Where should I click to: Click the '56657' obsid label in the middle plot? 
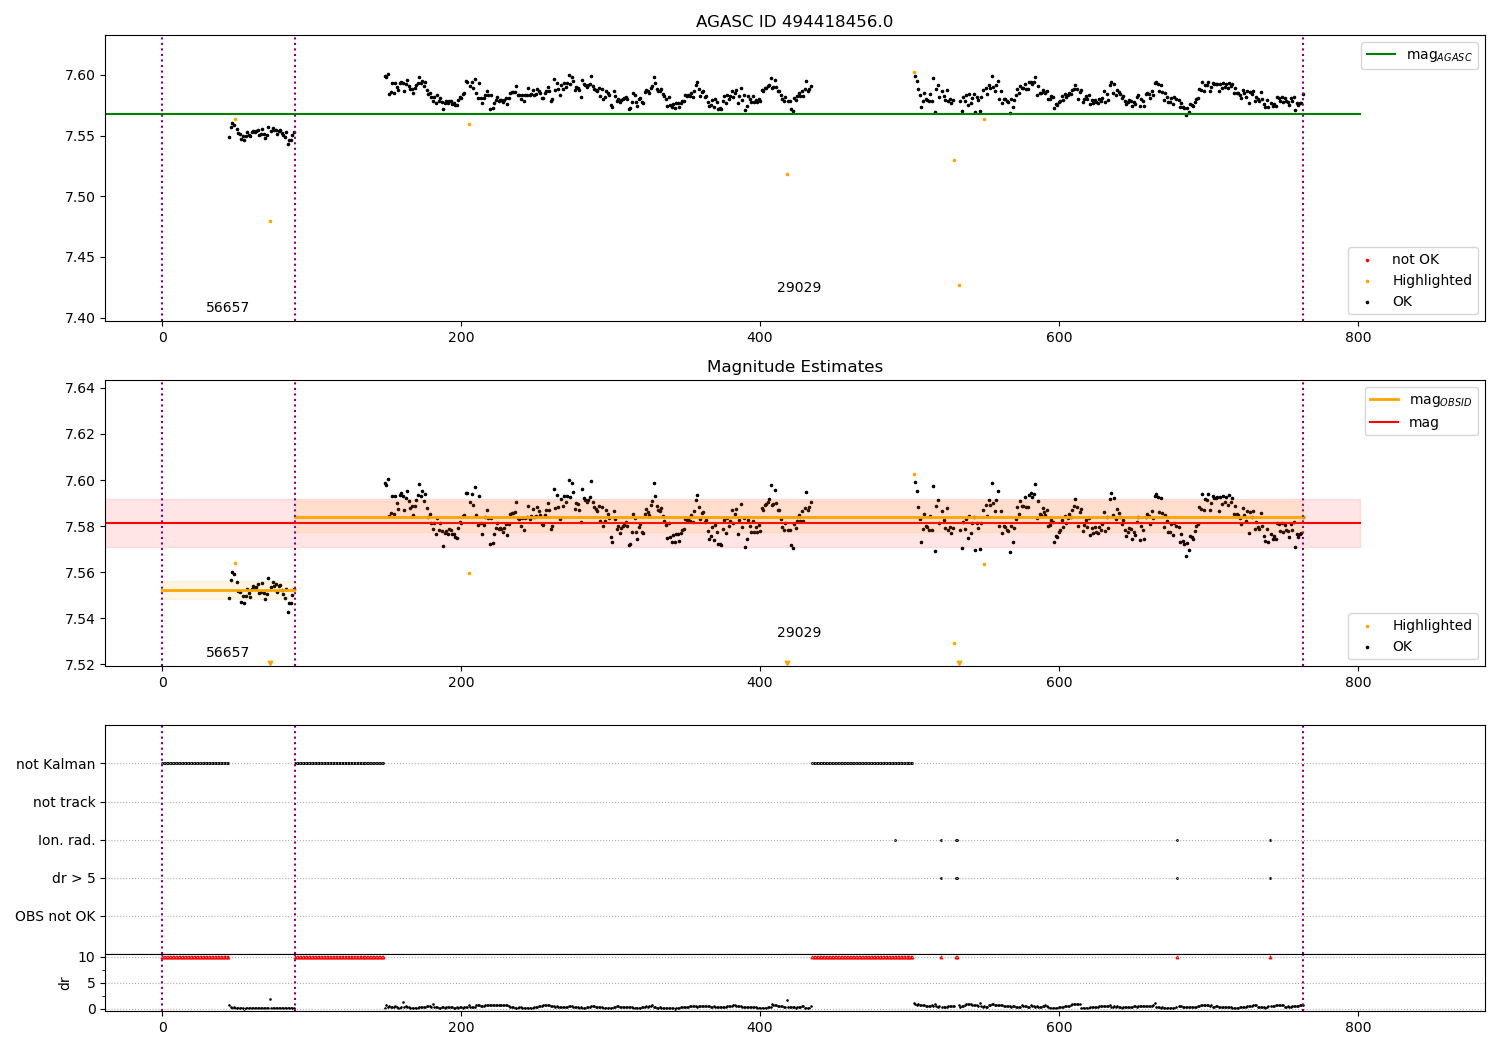pyautogui.click(x=227, y=653)
